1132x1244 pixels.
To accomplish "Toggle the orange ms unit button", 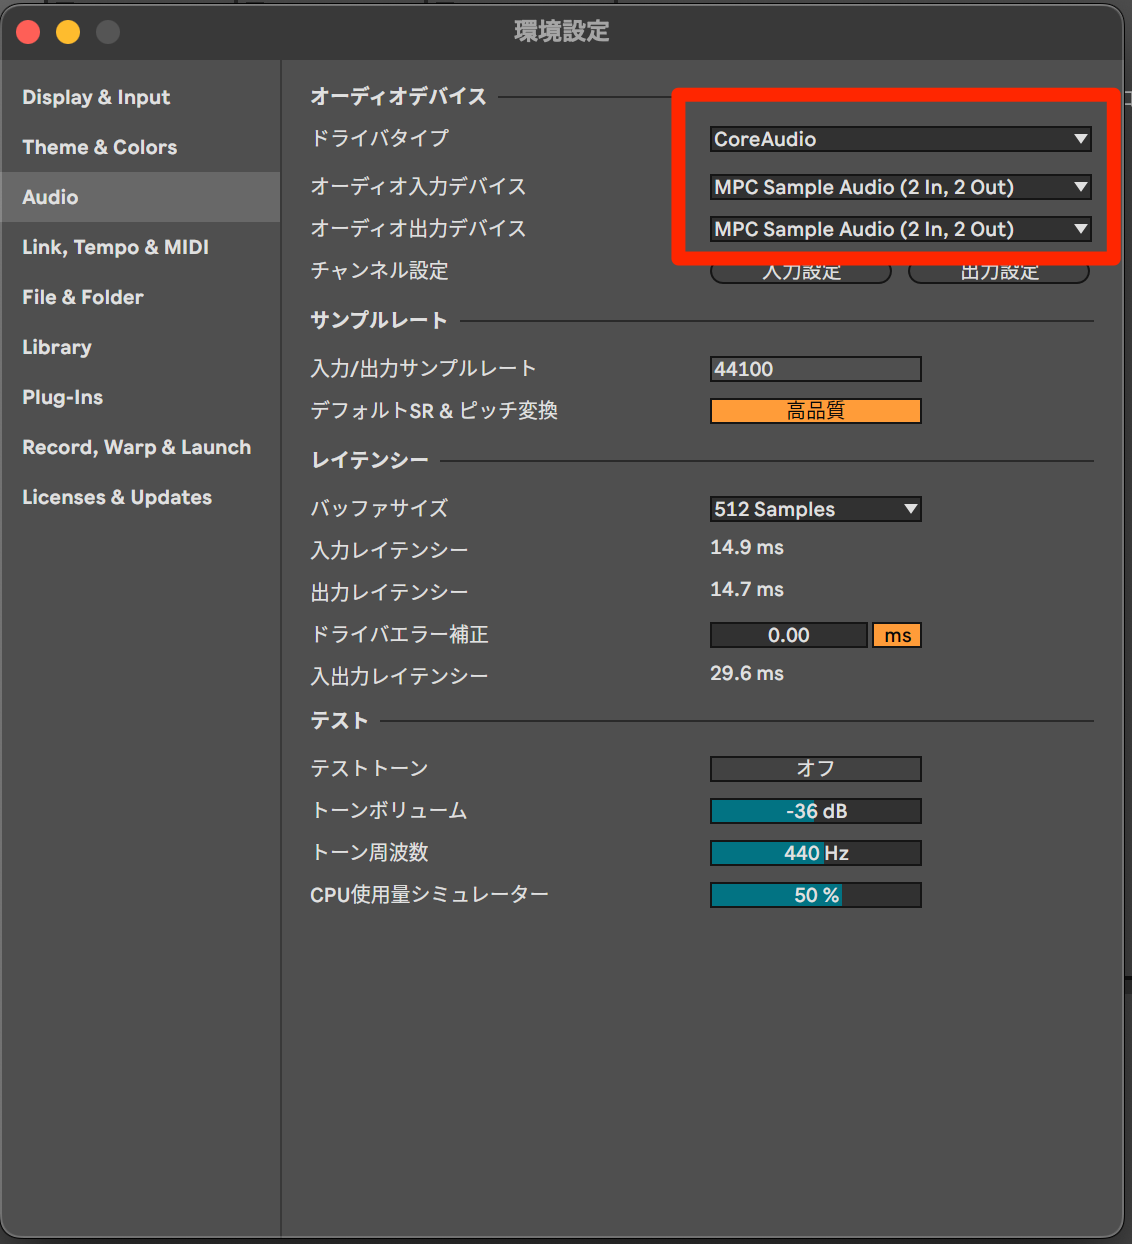I will click(x=897, y=635).
